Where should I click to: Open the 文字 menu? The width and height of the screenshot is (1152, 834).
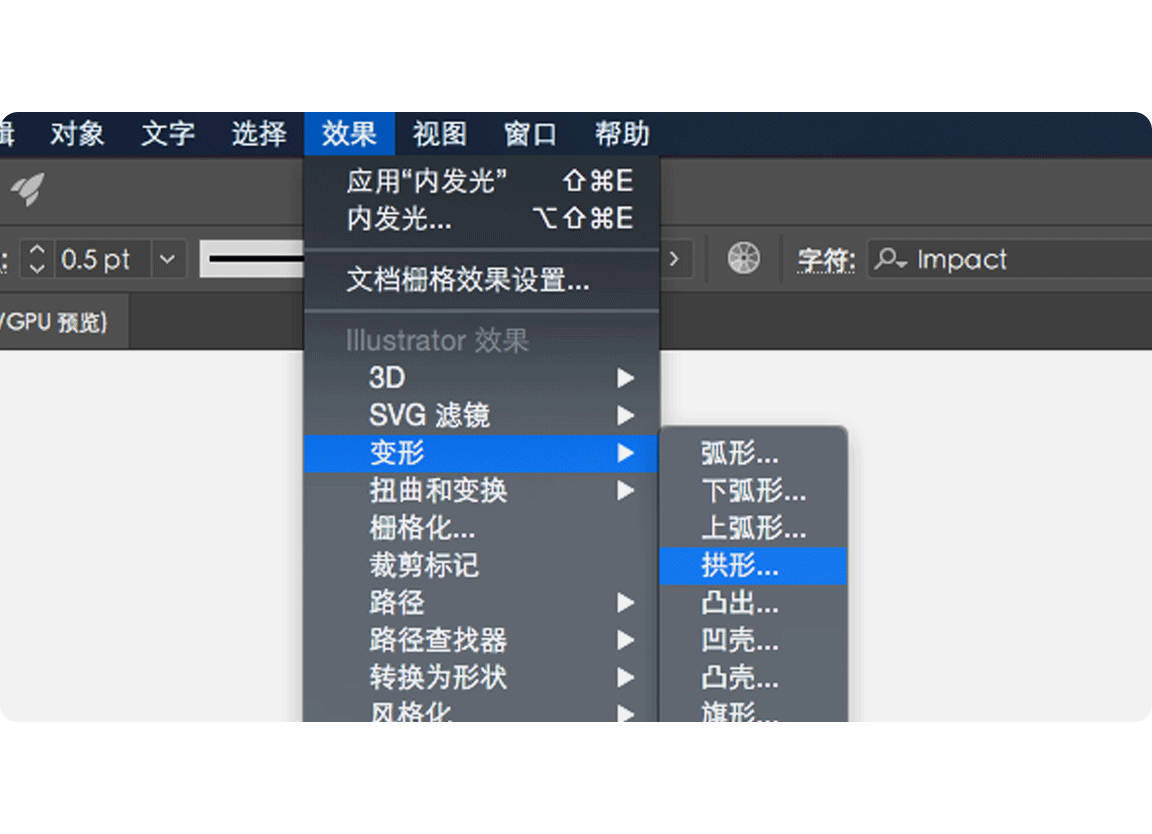coord(168,134)
